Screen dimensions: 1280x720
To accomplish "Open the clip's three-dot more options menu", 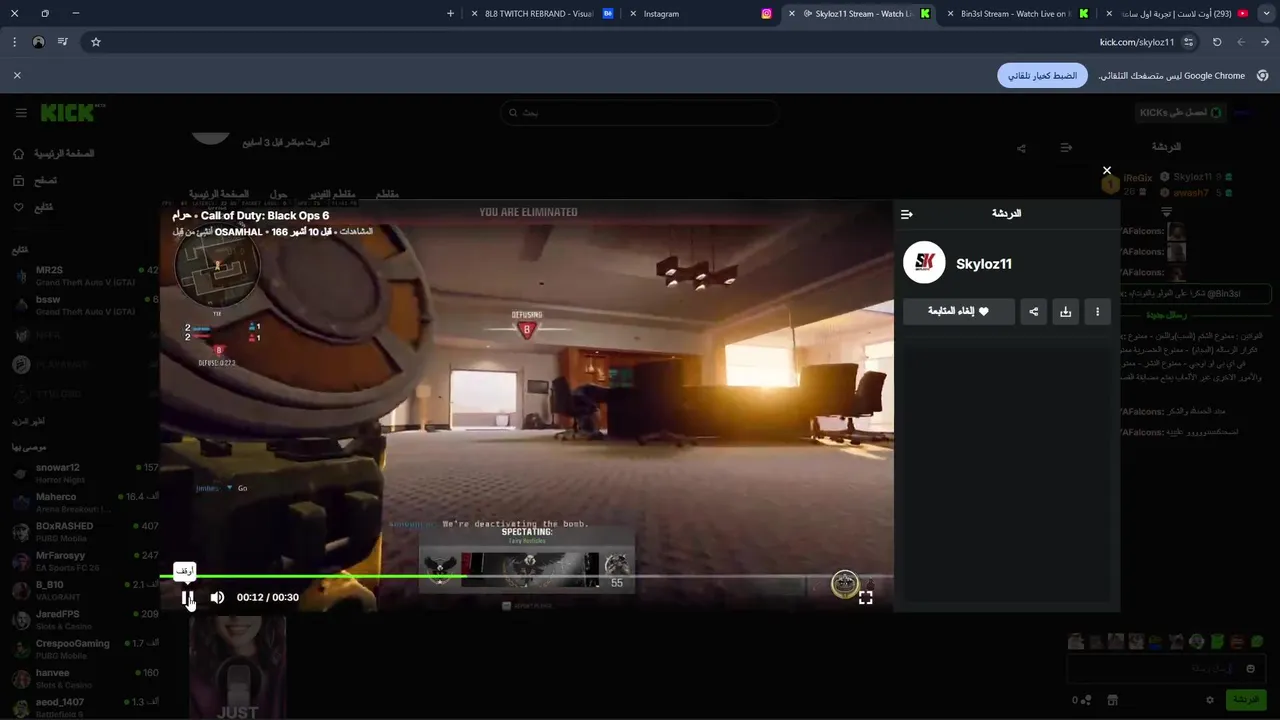I will pos(1097,311).
